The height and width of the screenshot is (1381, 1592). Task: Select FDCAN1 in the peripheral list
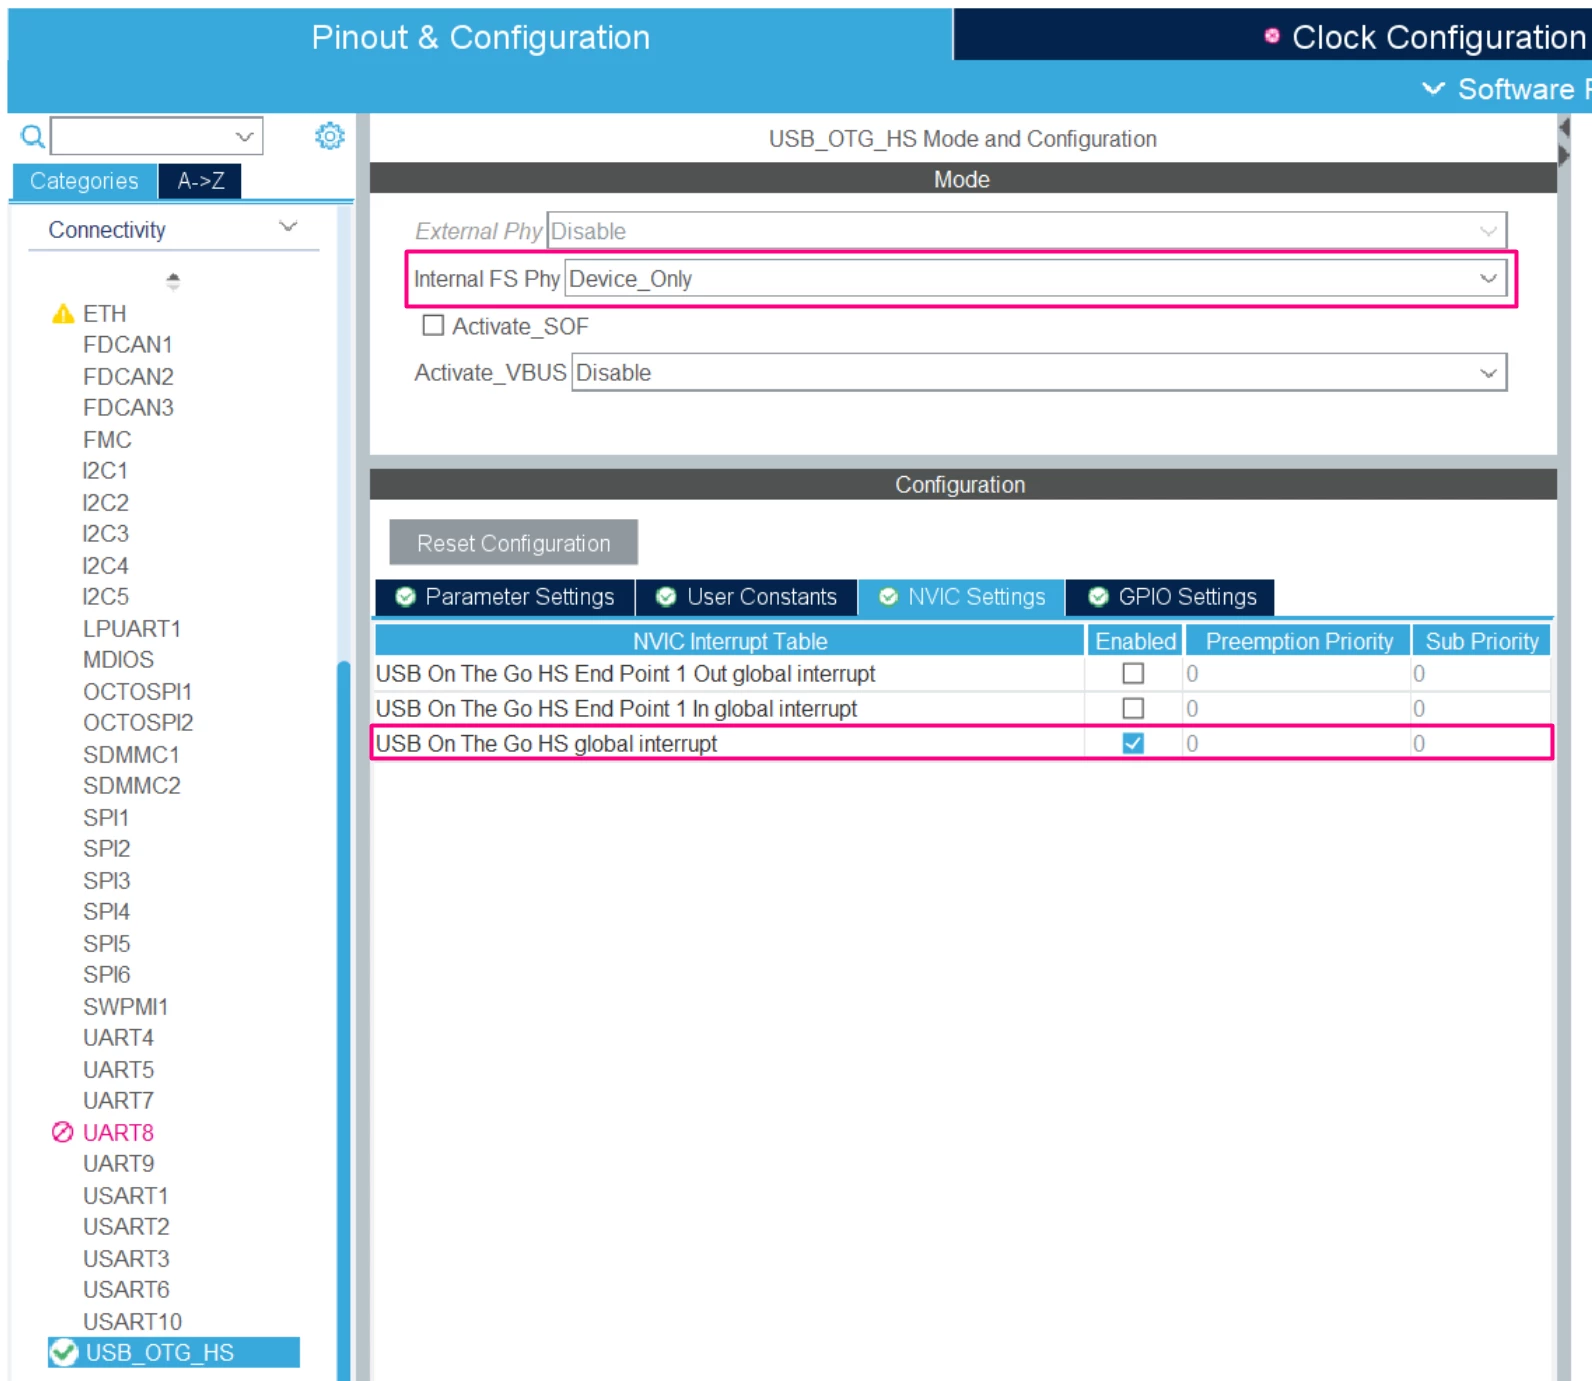[128, 345]
